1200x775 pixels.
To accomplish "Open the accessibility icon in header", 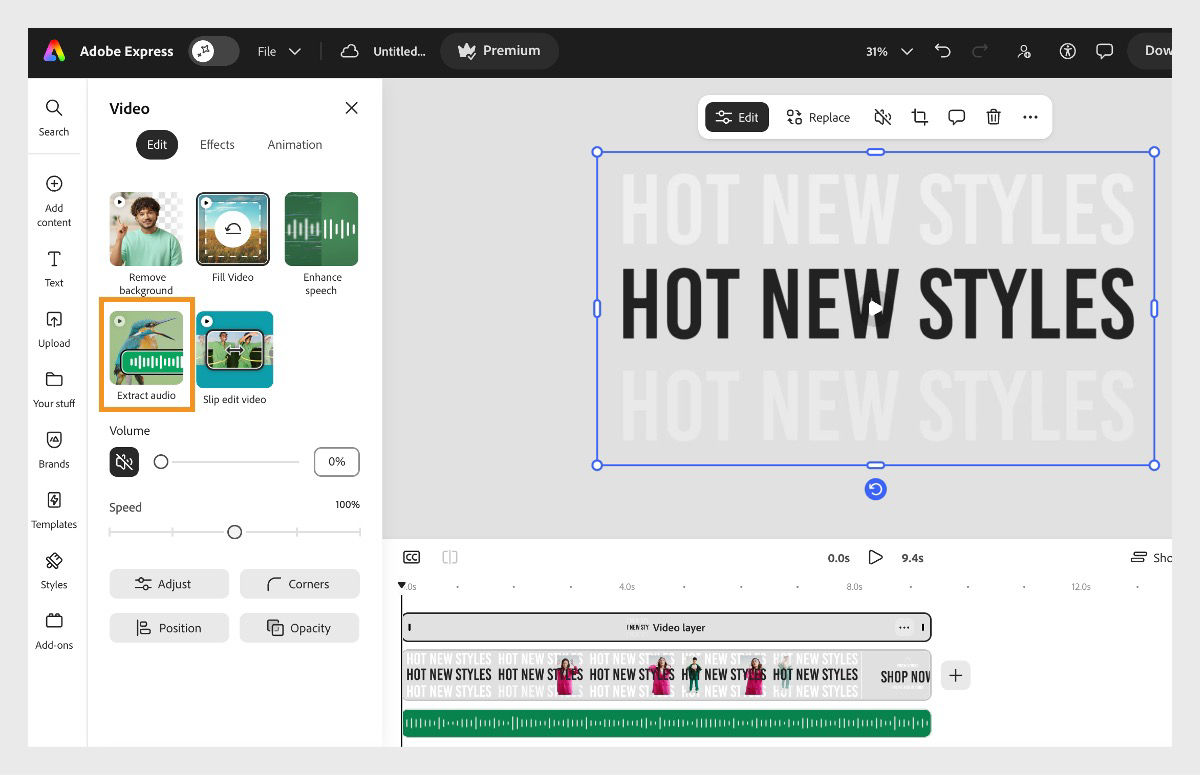I will pos(1067,51).
